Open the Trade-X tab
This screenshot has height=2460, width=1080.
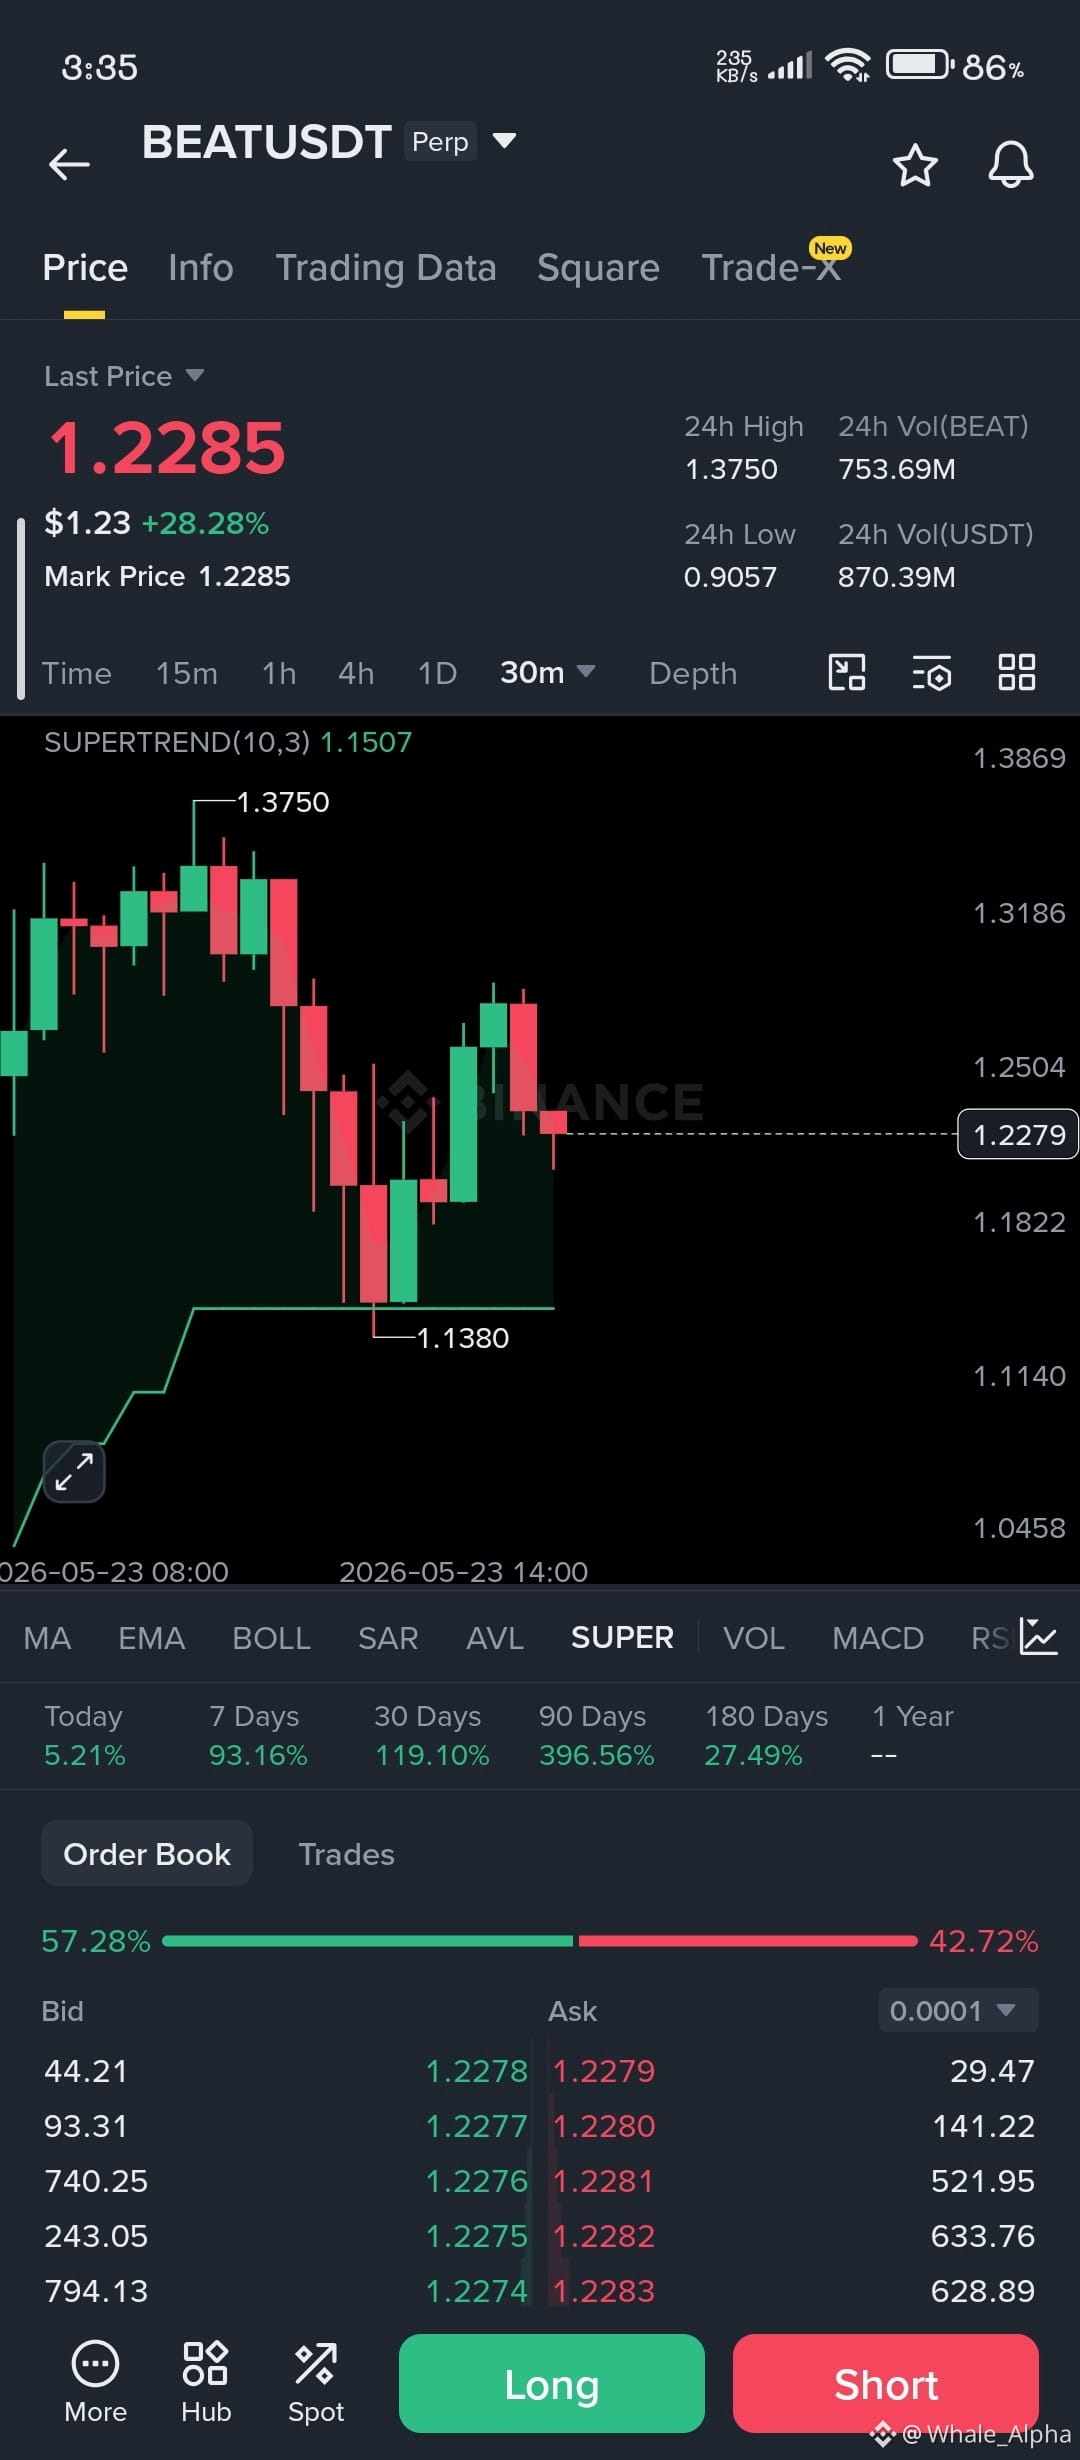[x=771, y=267]
